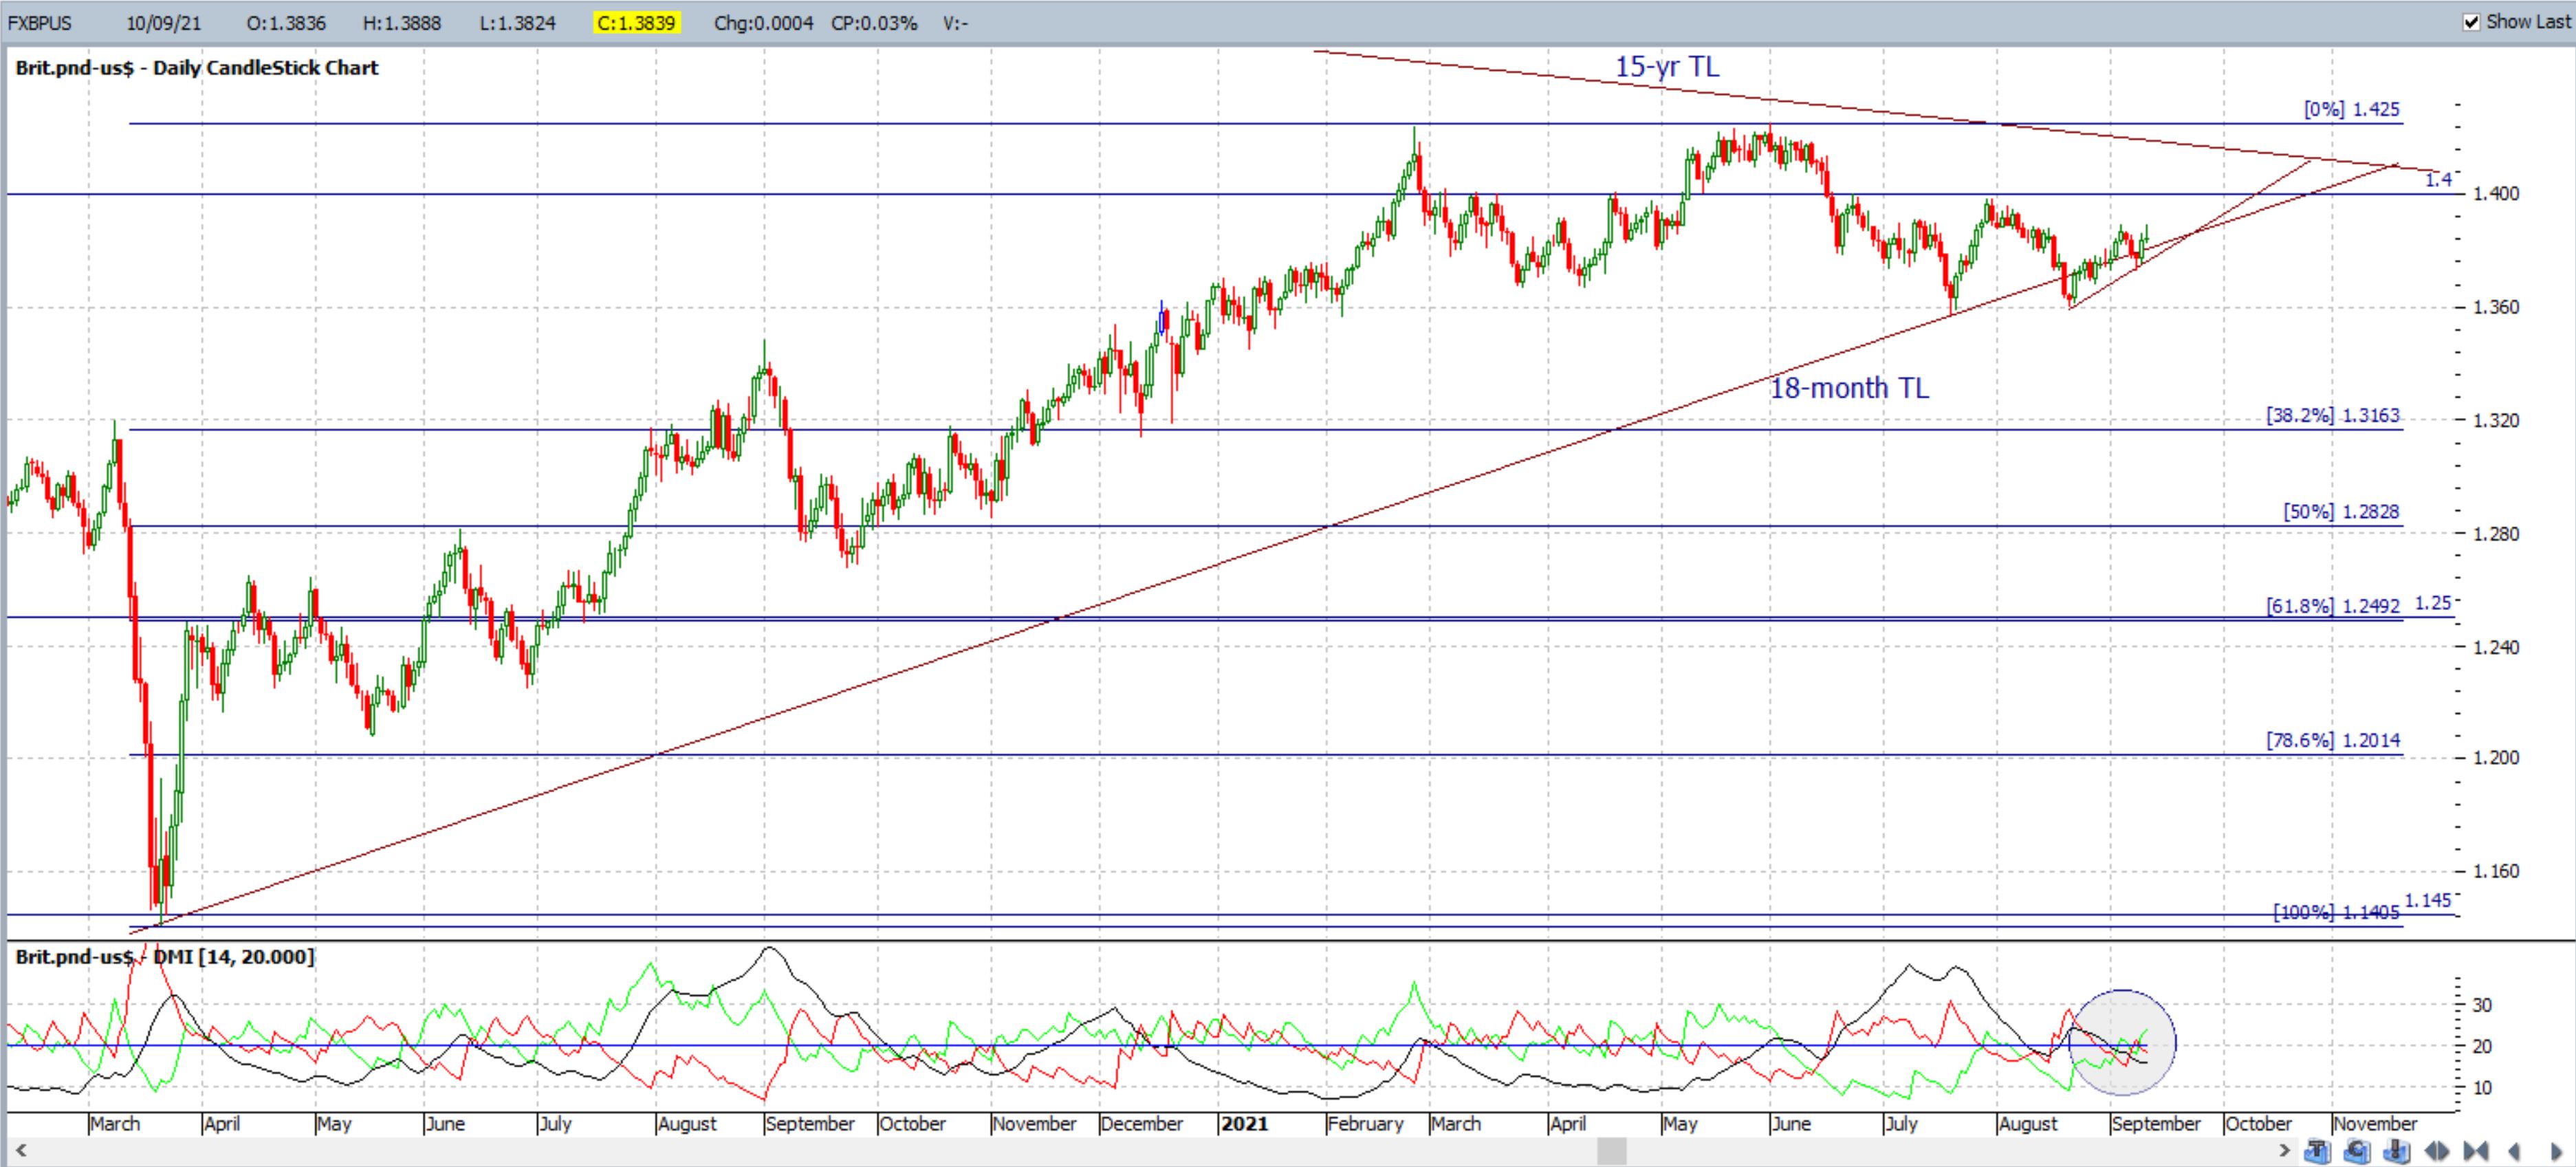Click the high value H:1.3888

402,23
